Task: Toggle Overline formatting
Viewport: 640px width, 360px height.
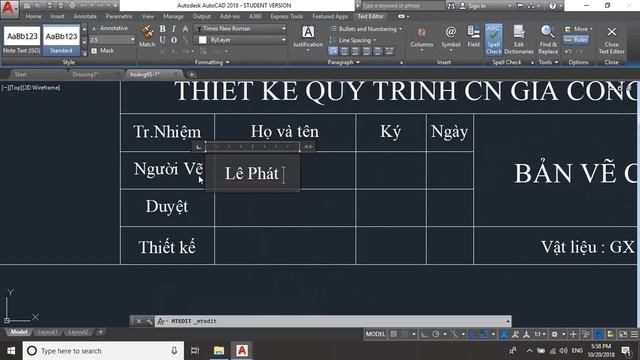Action: pos(174,40)
